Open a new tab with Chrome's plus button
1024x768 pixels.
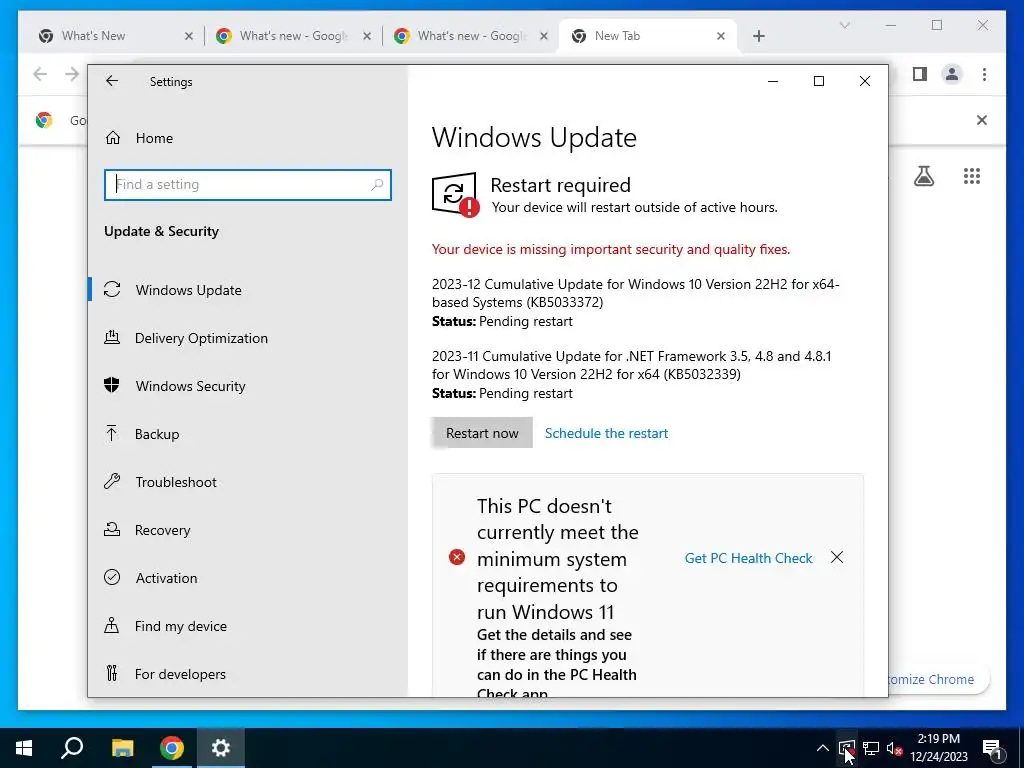[x=758, y=36]
